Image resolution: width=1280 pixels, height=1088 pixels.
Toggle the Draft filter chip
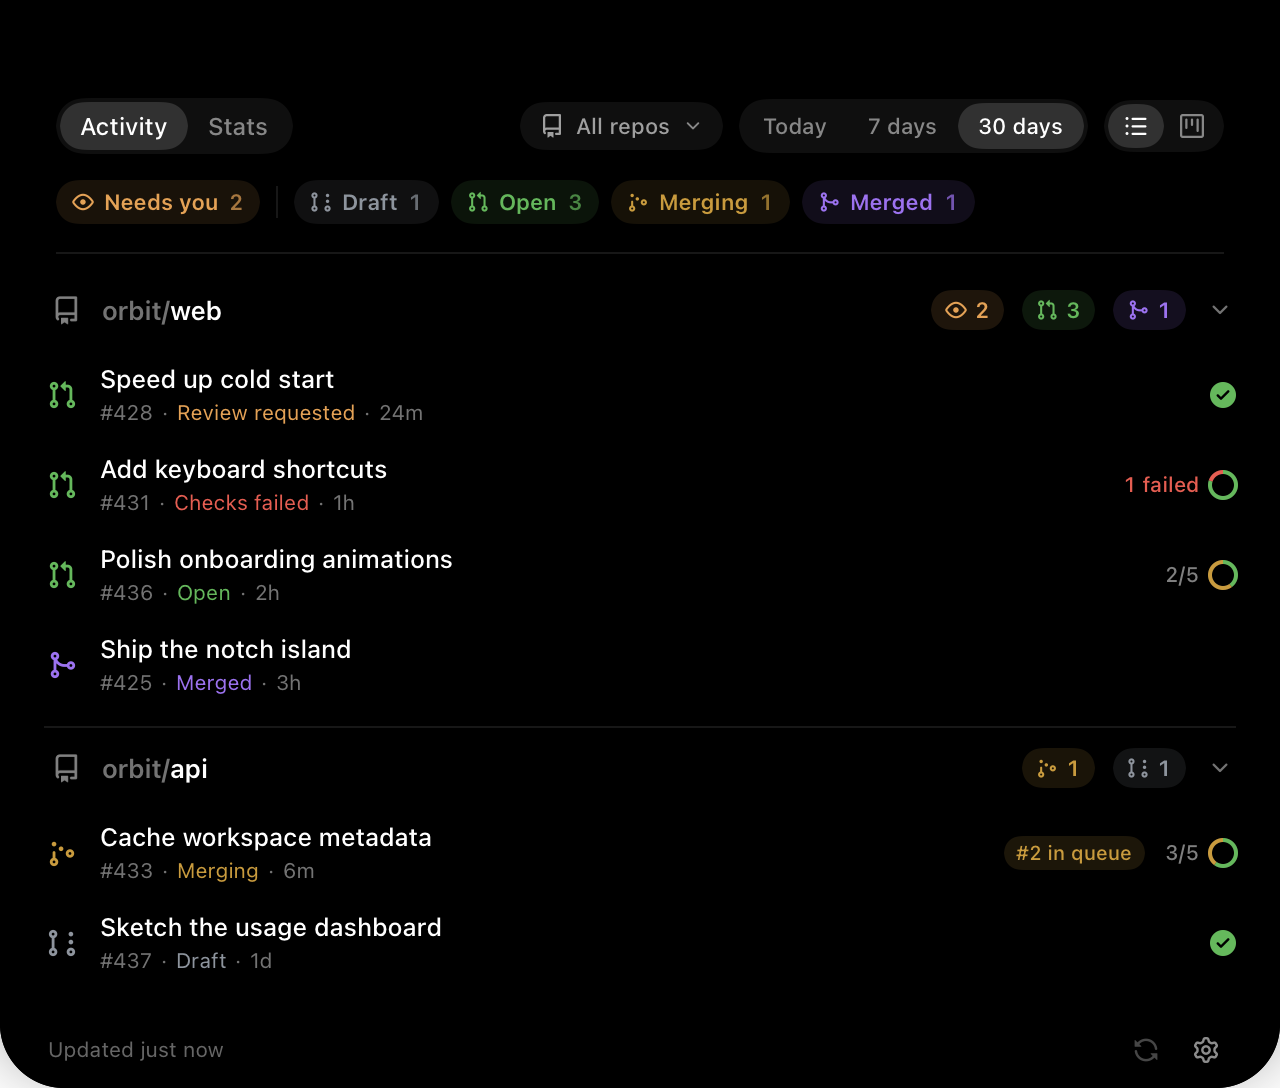point(366,202)
